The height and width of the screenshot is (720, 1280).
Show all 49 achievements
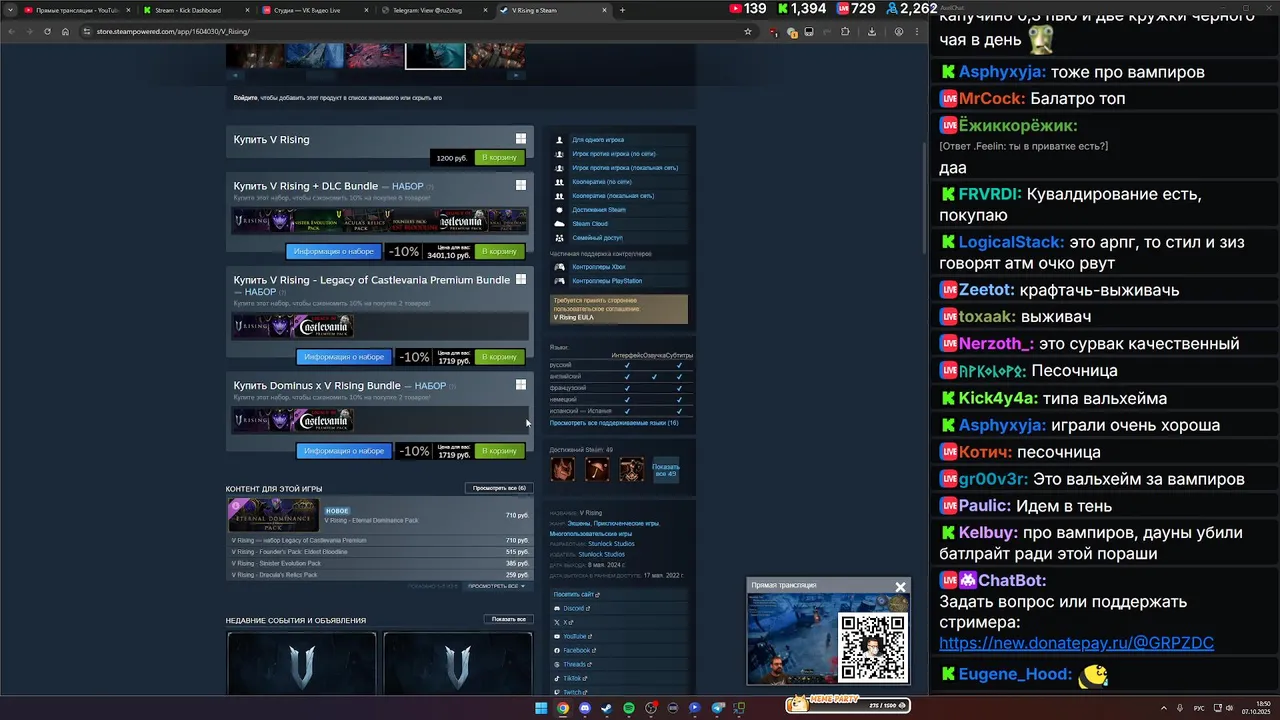(x=665, y=470)
